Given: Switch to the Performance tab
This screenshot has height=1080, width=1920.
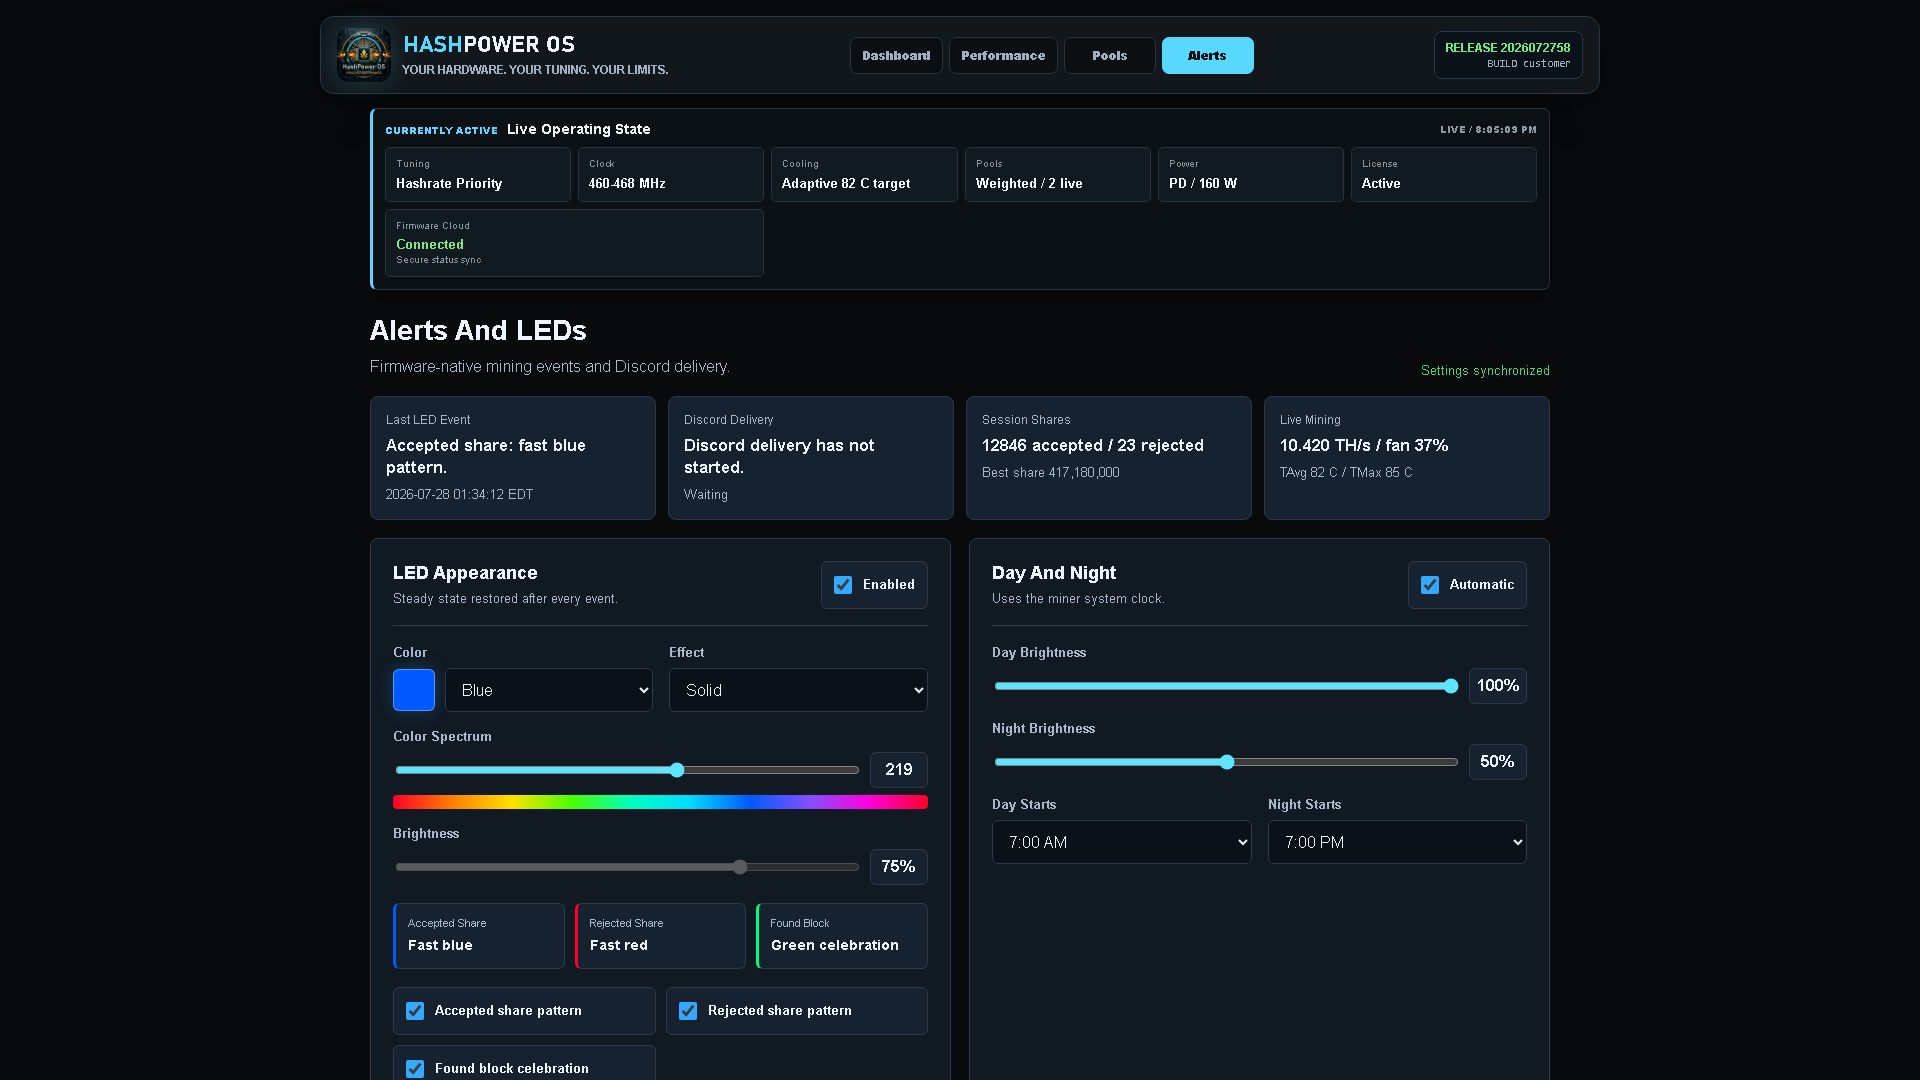Looking at the screenshot, I should tap(1003, 56).
